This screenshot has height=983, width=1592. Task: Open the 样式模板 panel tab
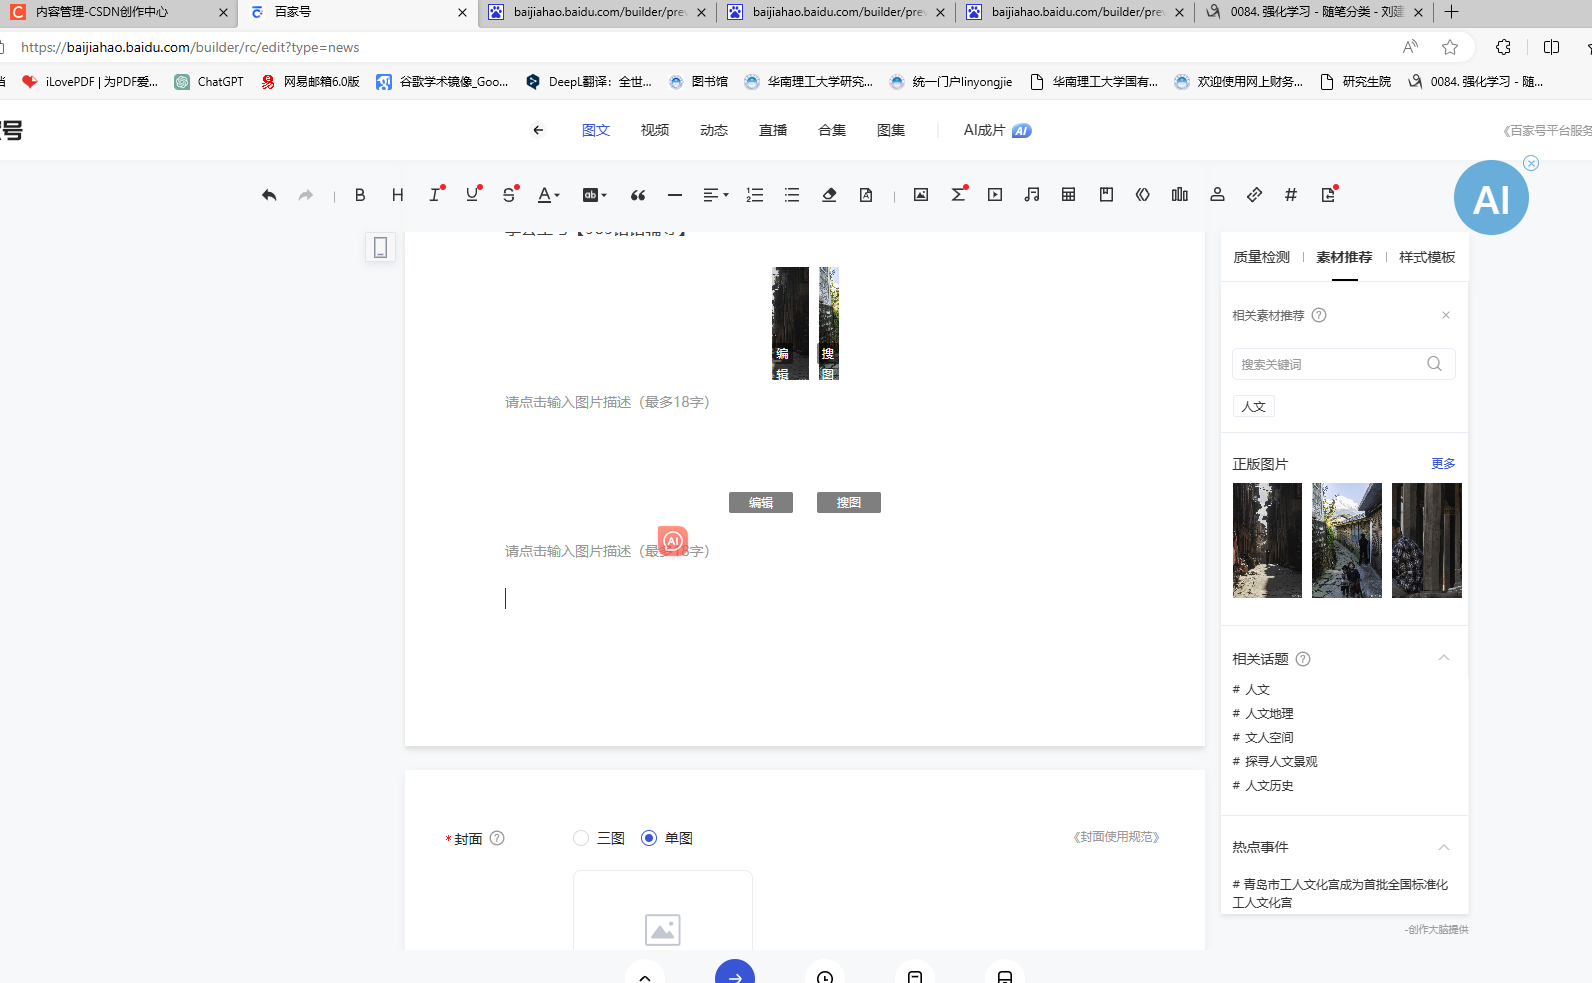click(x=1427, y=257)
